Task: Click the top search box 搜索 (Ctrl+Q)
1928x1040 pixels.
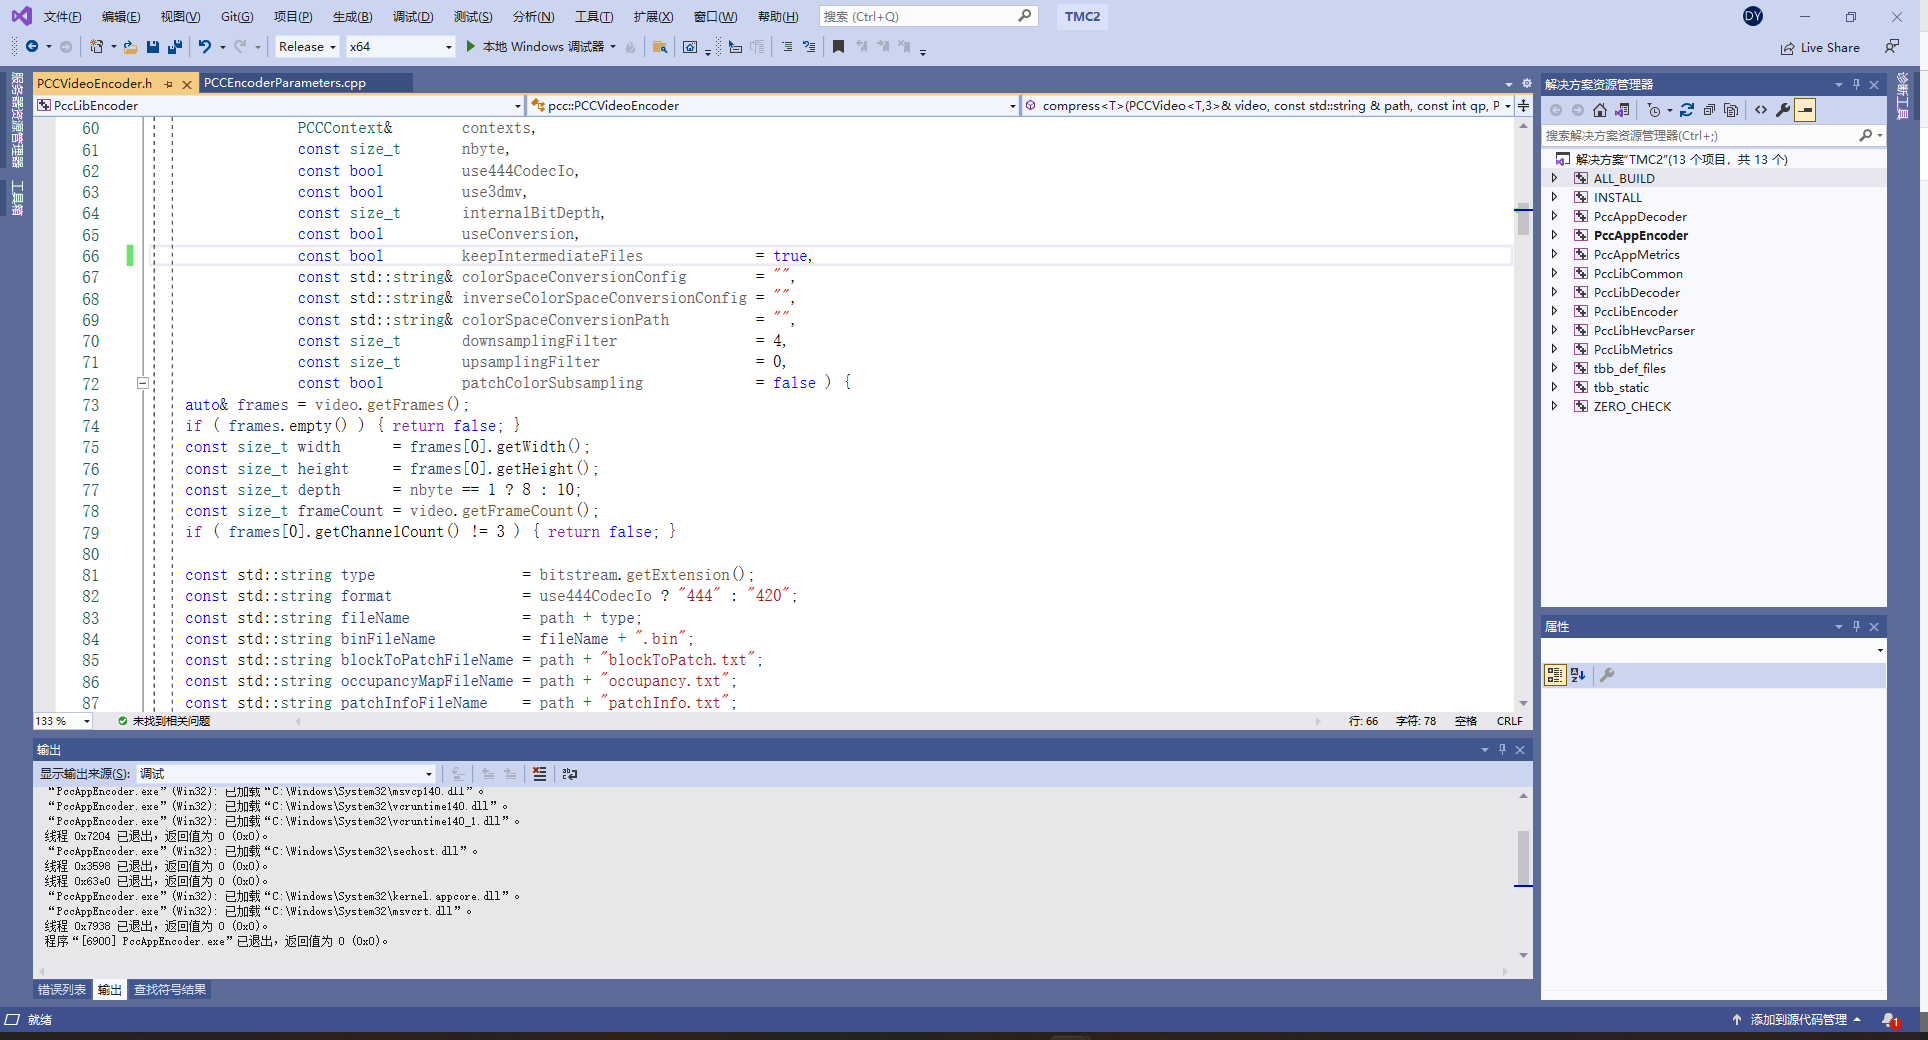Action: tap(928, 16)
